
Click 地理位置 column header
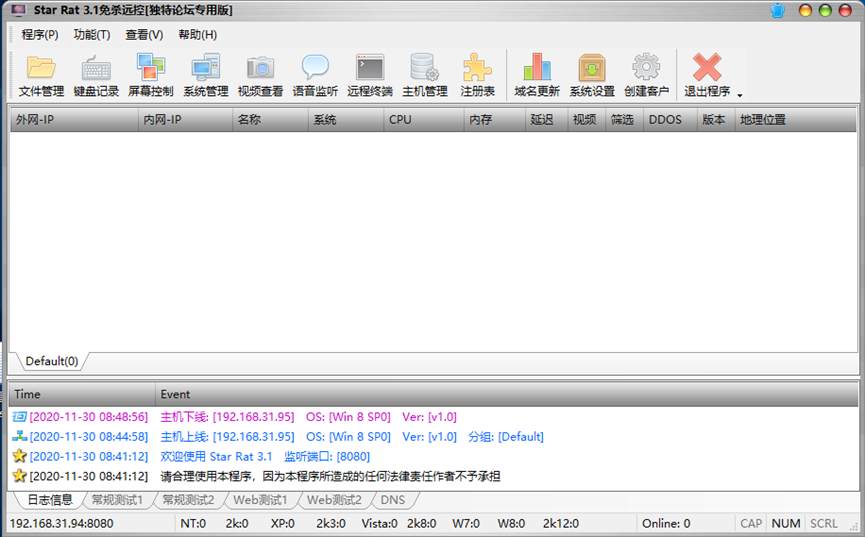coord(795,120)
